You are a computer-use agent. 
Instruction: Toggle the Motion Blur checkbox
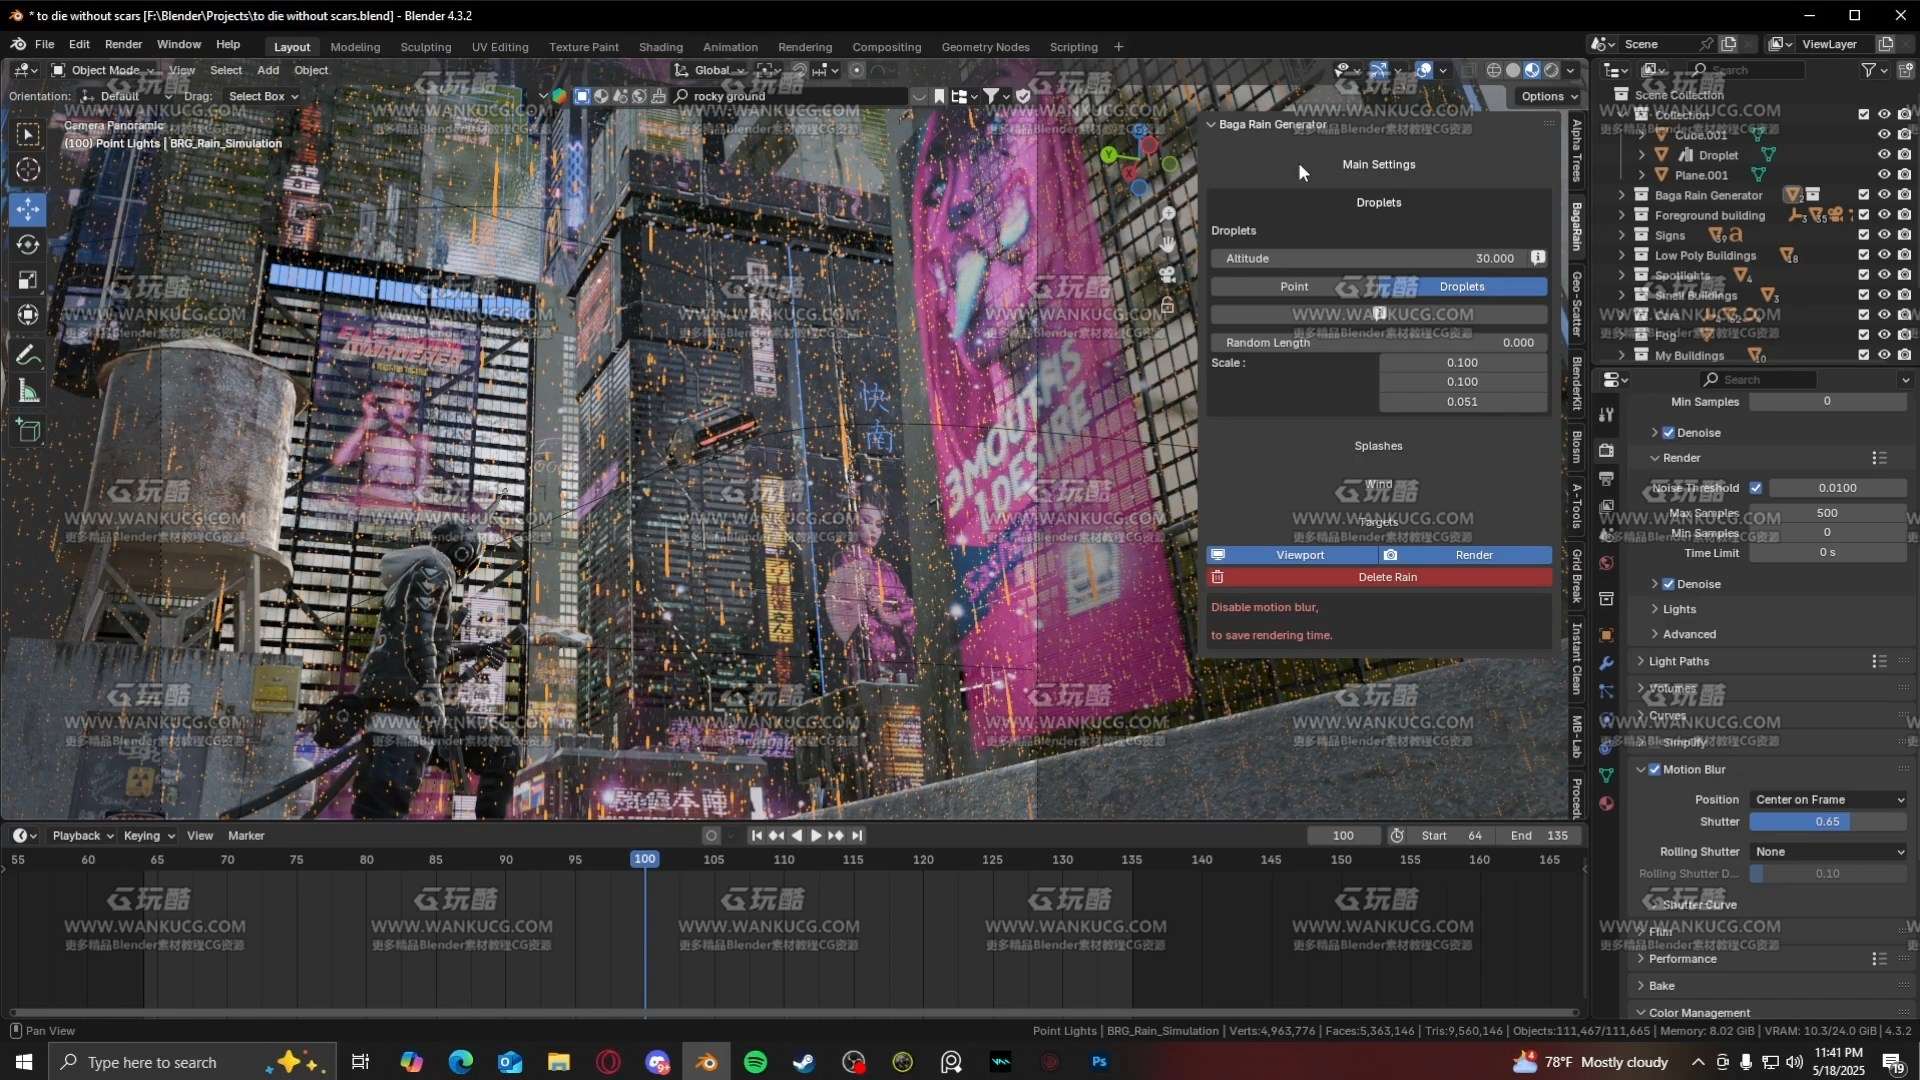pyautogui.click(x=1654, y=770)
